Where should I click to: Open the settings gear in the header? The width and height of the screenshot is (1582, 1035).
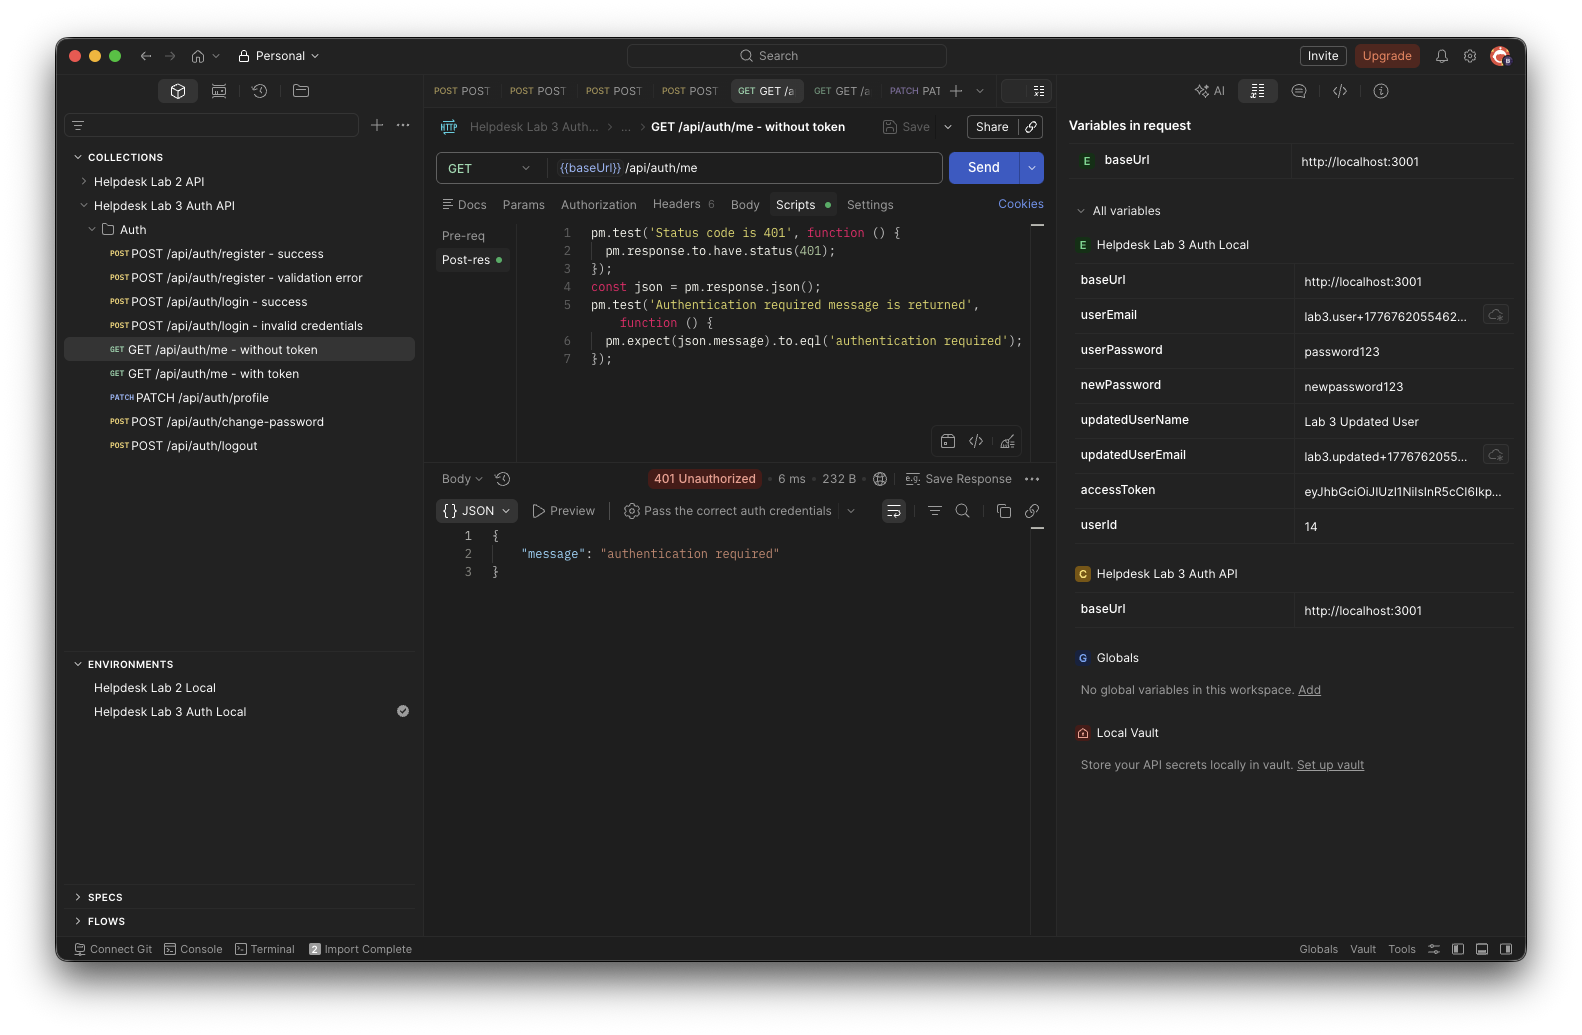[x=1470, y=56]
